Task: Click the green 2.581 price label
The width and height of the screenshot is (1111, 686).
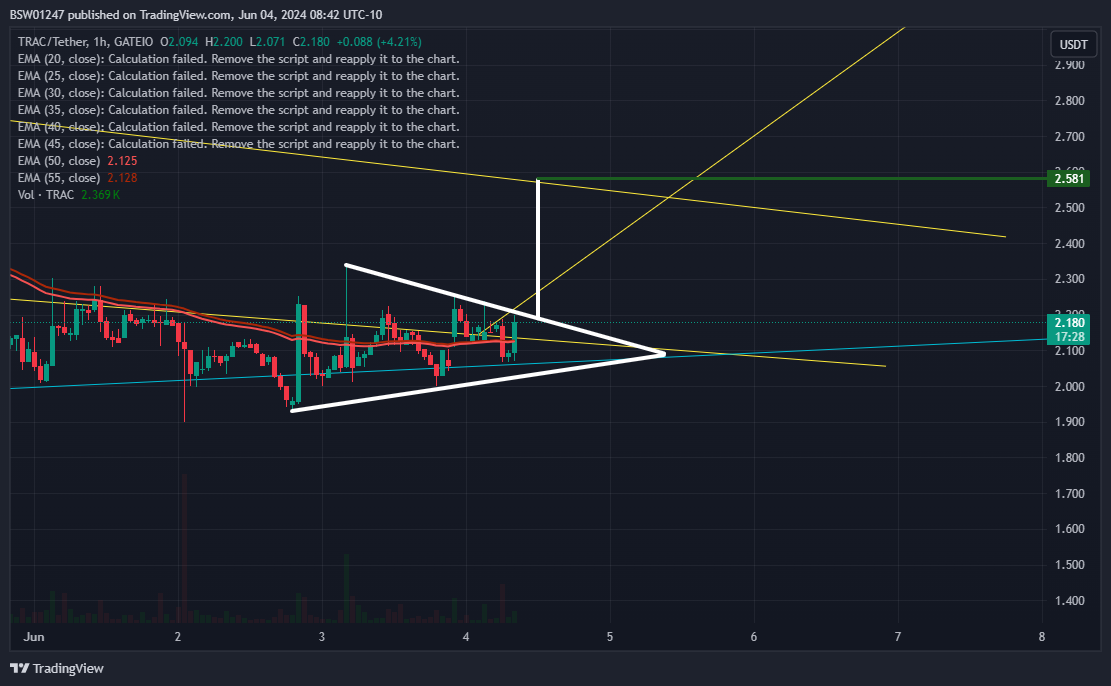Action: click(x=1068, y=179)
